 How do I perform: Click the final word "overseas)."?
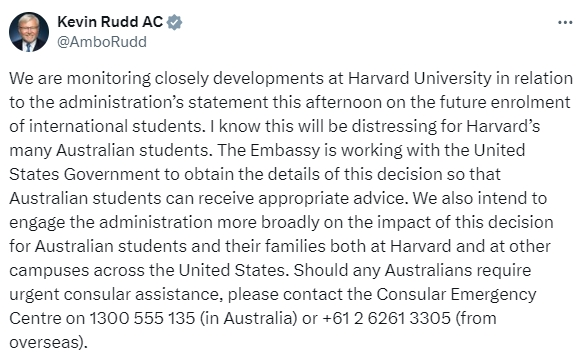pyautogui.click(x=48, y=342)
